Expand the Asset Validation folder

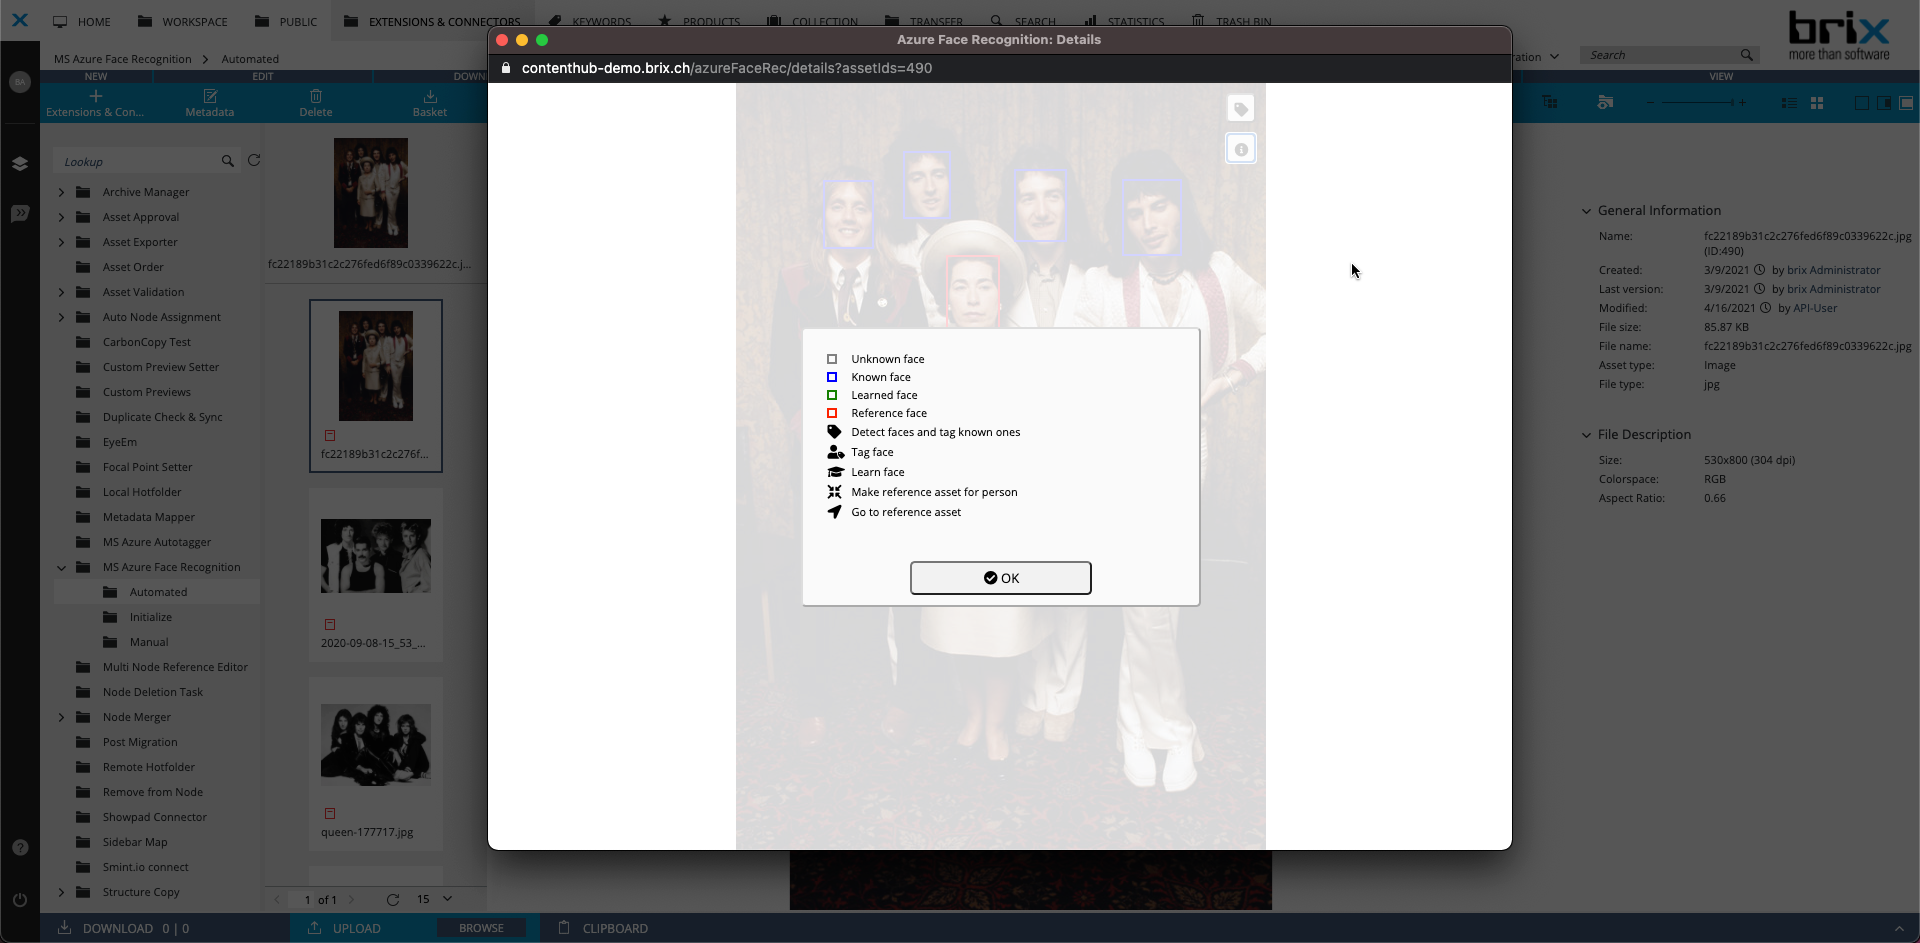[61, 292]
